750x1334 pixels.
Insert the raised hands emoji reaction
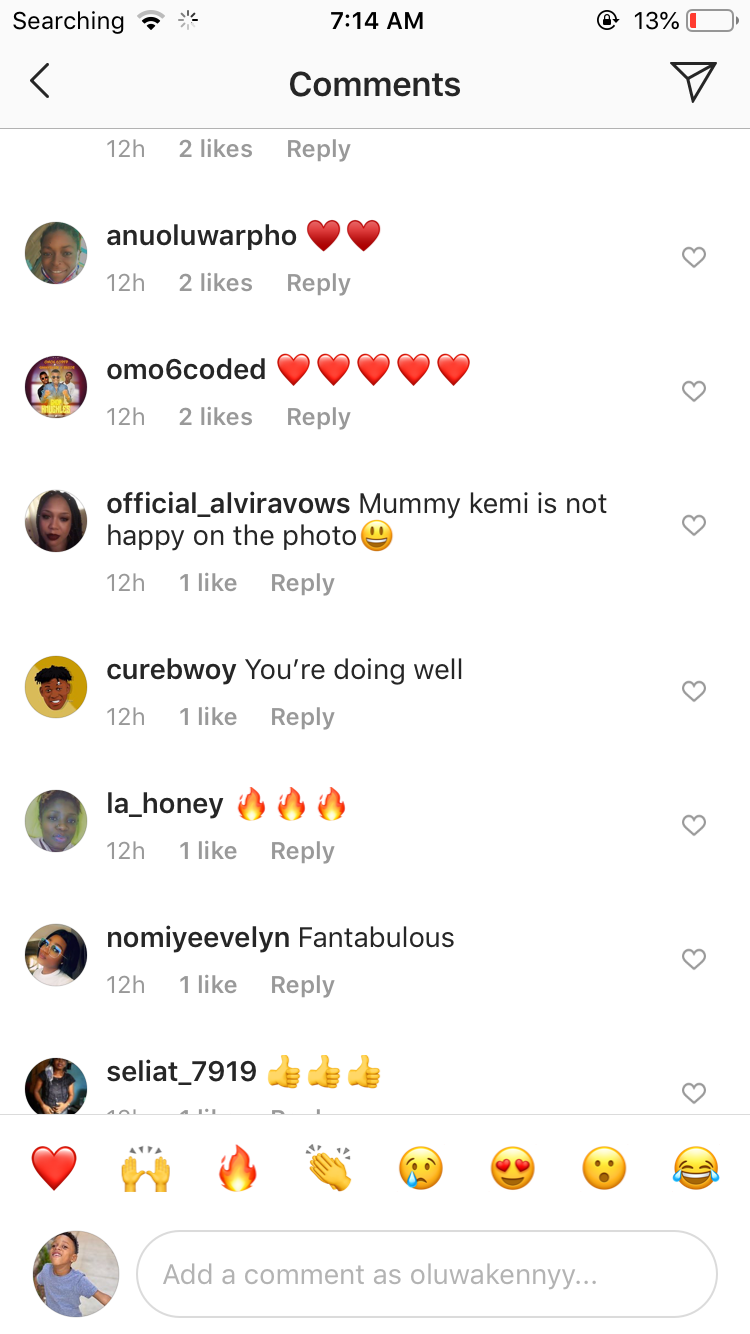click(x=146, y=1168)
